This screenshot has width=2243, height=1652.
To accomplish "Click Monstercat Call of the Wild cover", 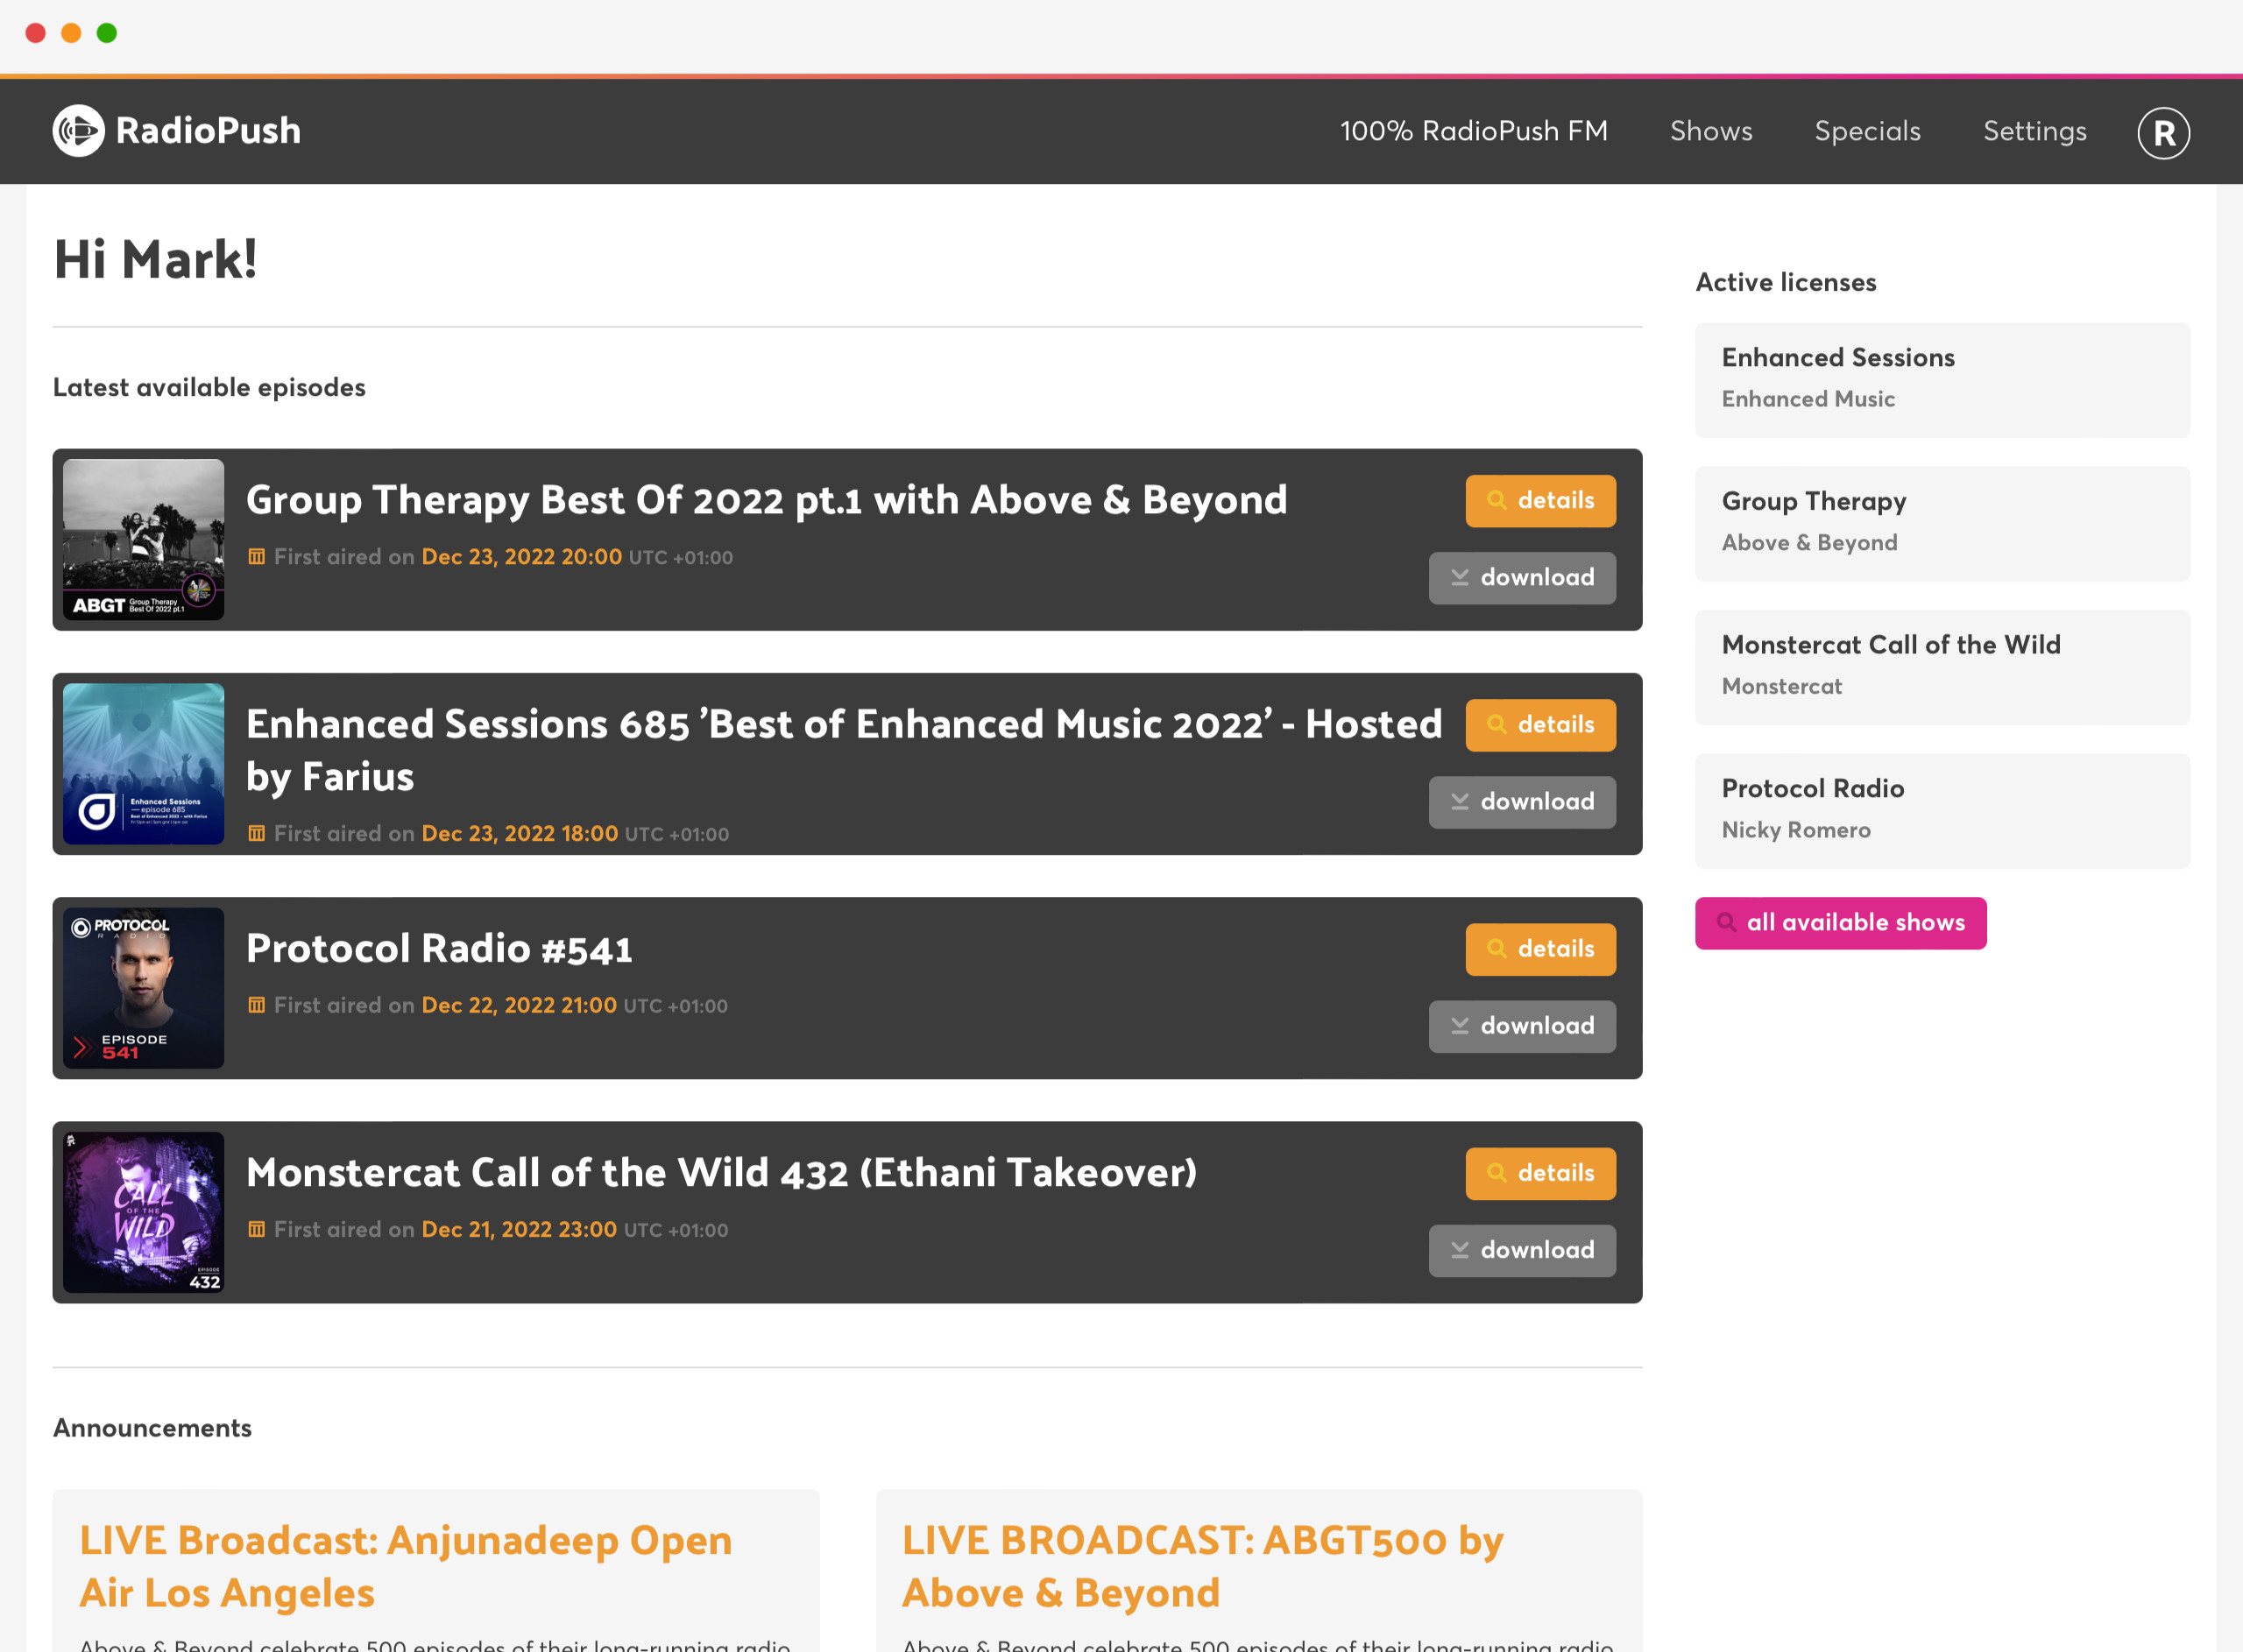I will click(x=143, y=1211).
